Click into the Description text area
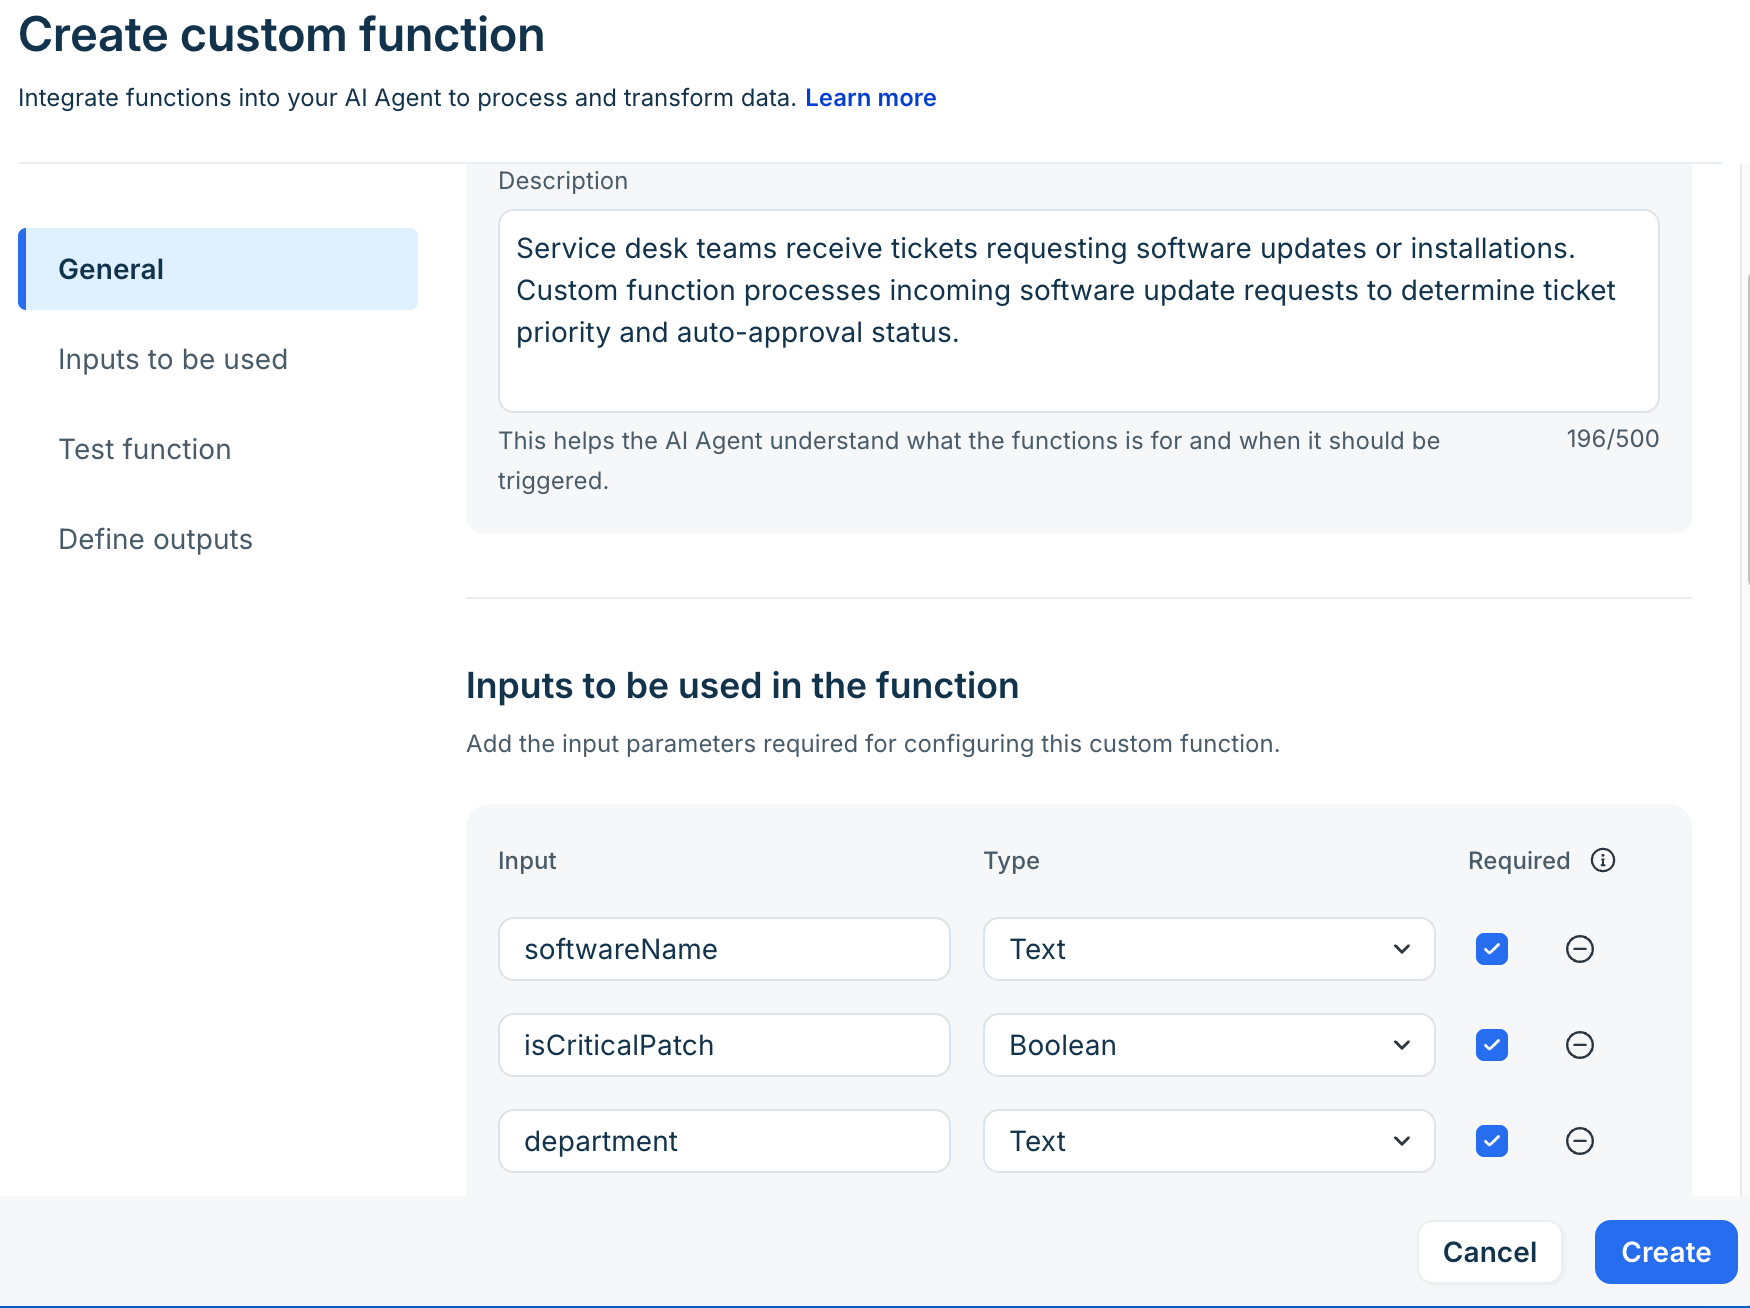 pos(1078,311)
